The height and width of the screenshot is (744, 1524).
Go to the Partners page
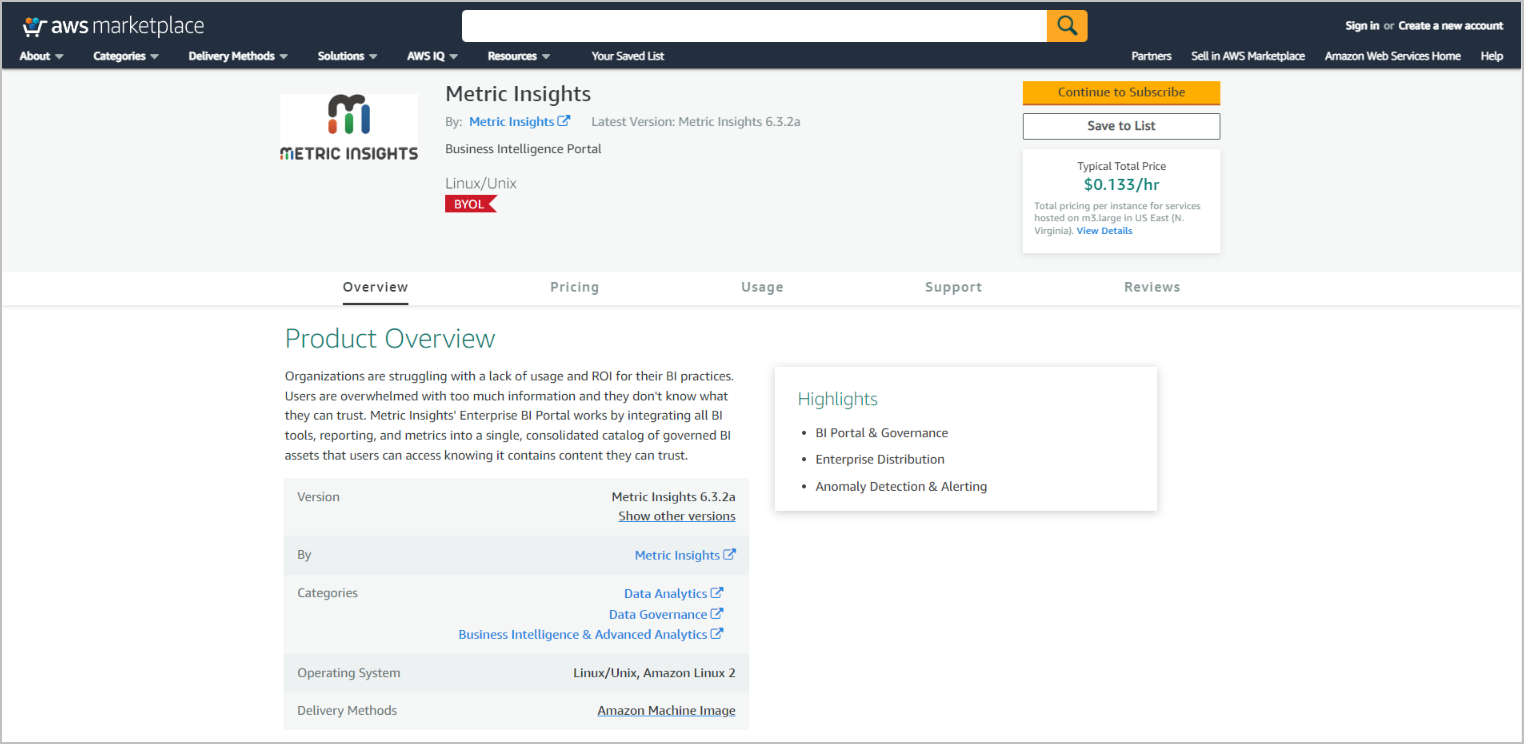[1151, 56]
